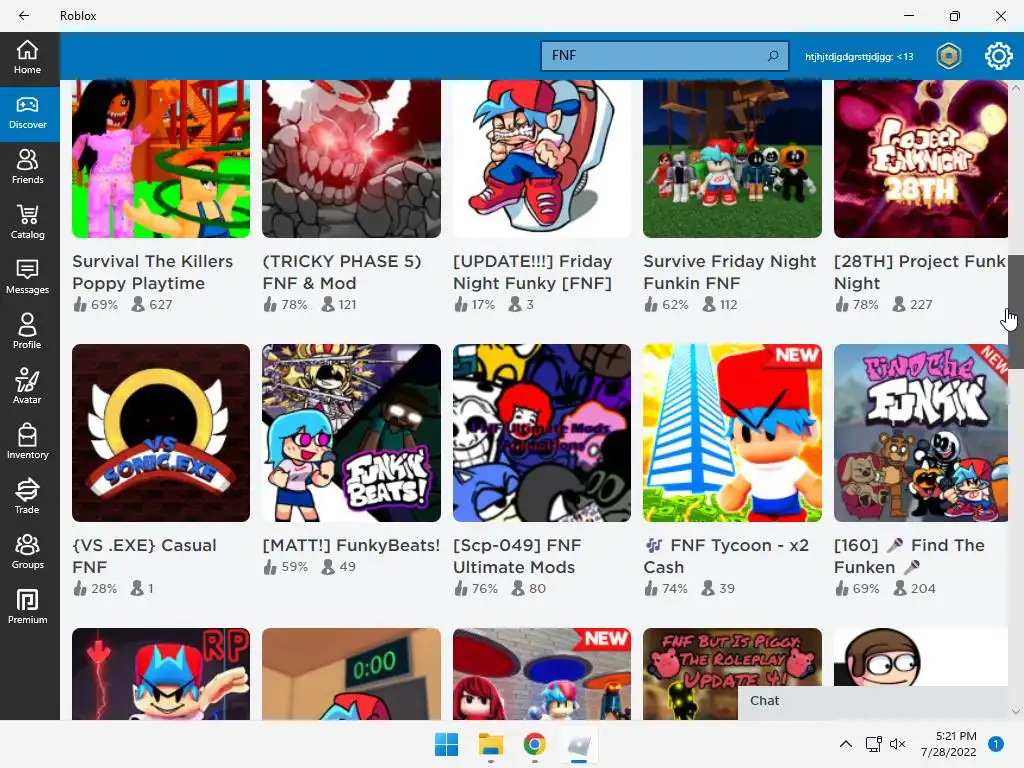Click the FNF search field
Image resolution: width=1024 pixels, height=768 pixels.
[664, 56]
